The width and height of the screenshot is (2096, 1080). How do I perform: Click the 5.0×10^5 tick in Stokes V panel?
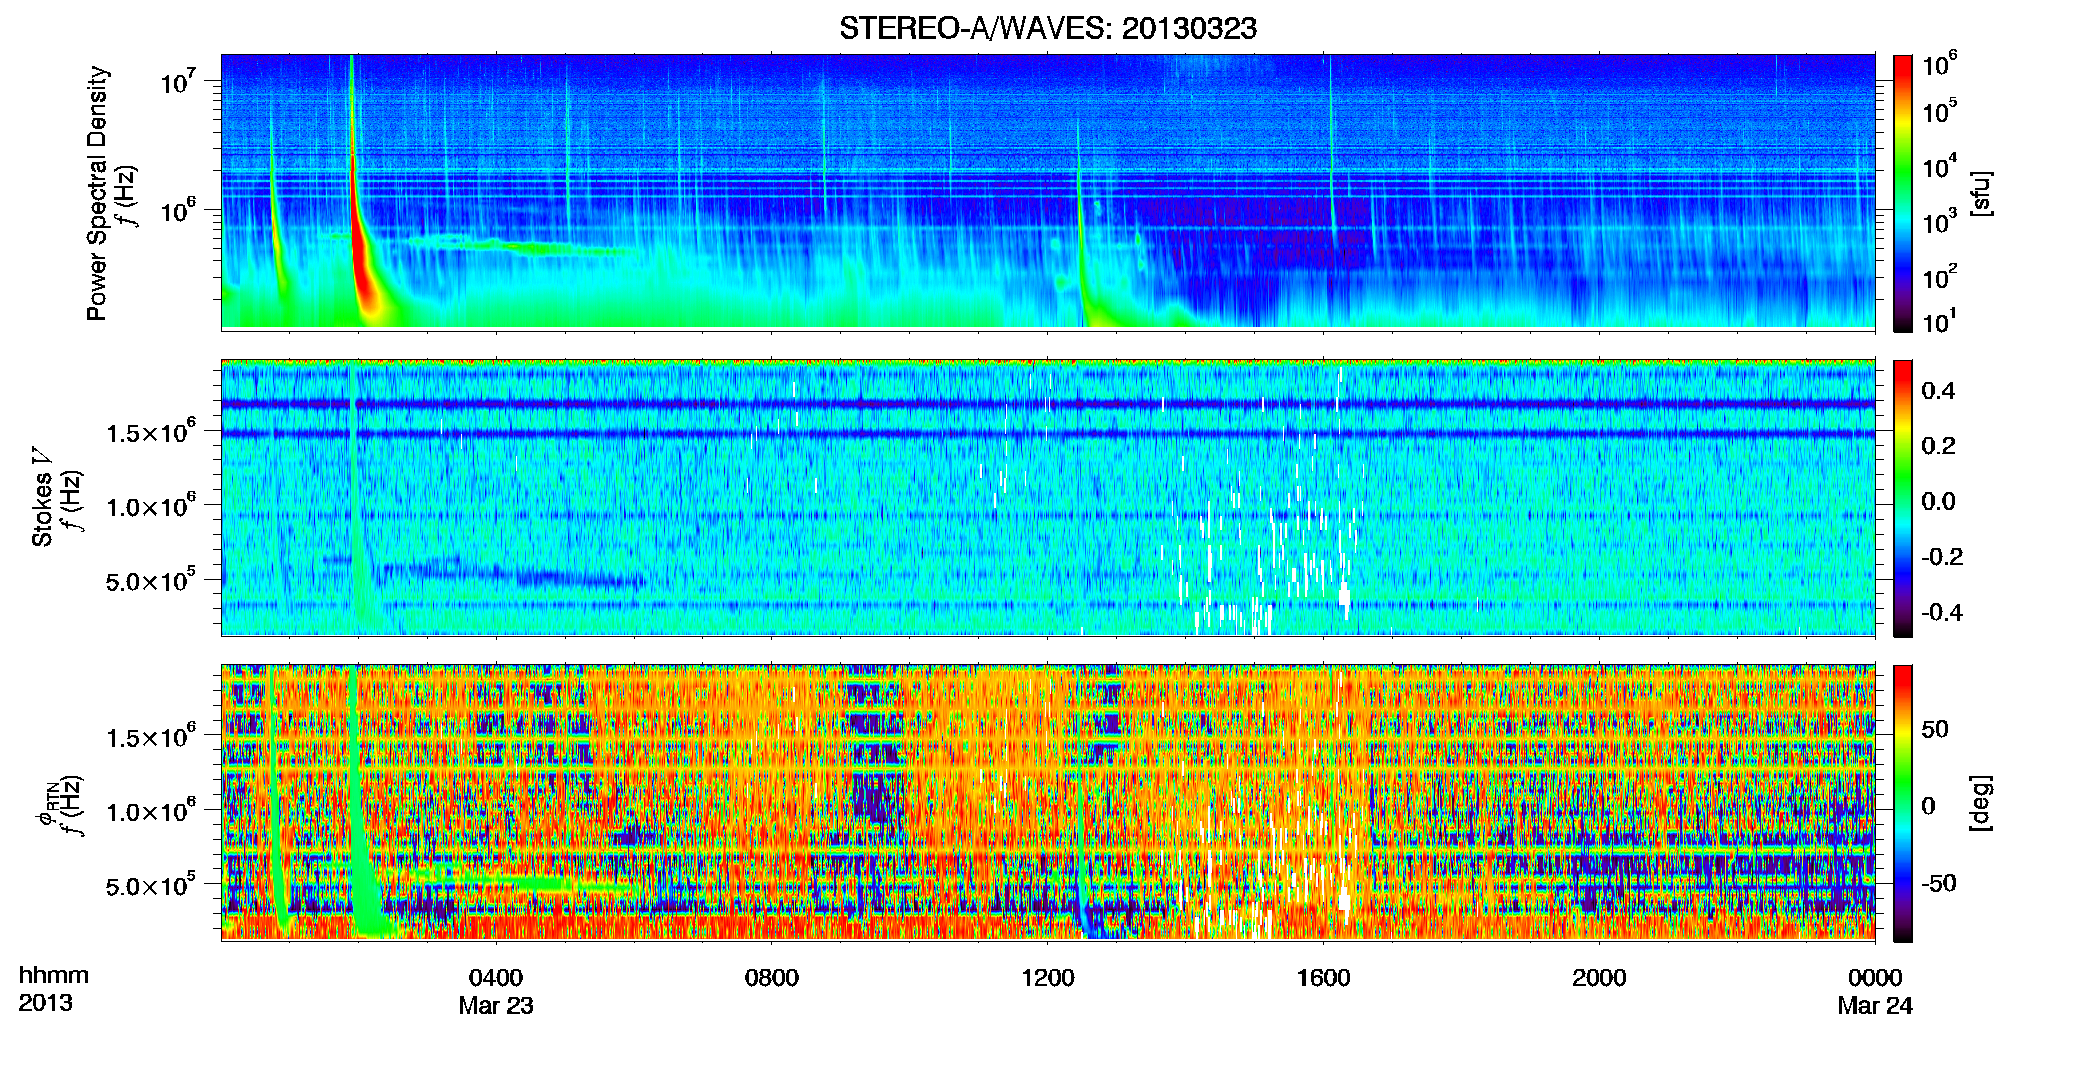[x=151, y=579]
